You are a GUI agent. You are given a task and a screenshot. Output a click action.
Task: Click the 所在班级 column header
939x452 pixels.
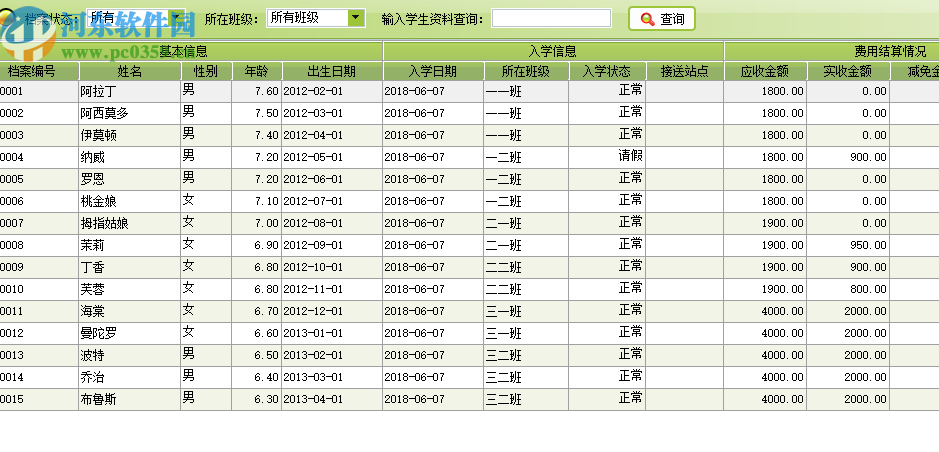tap(526, 72)
